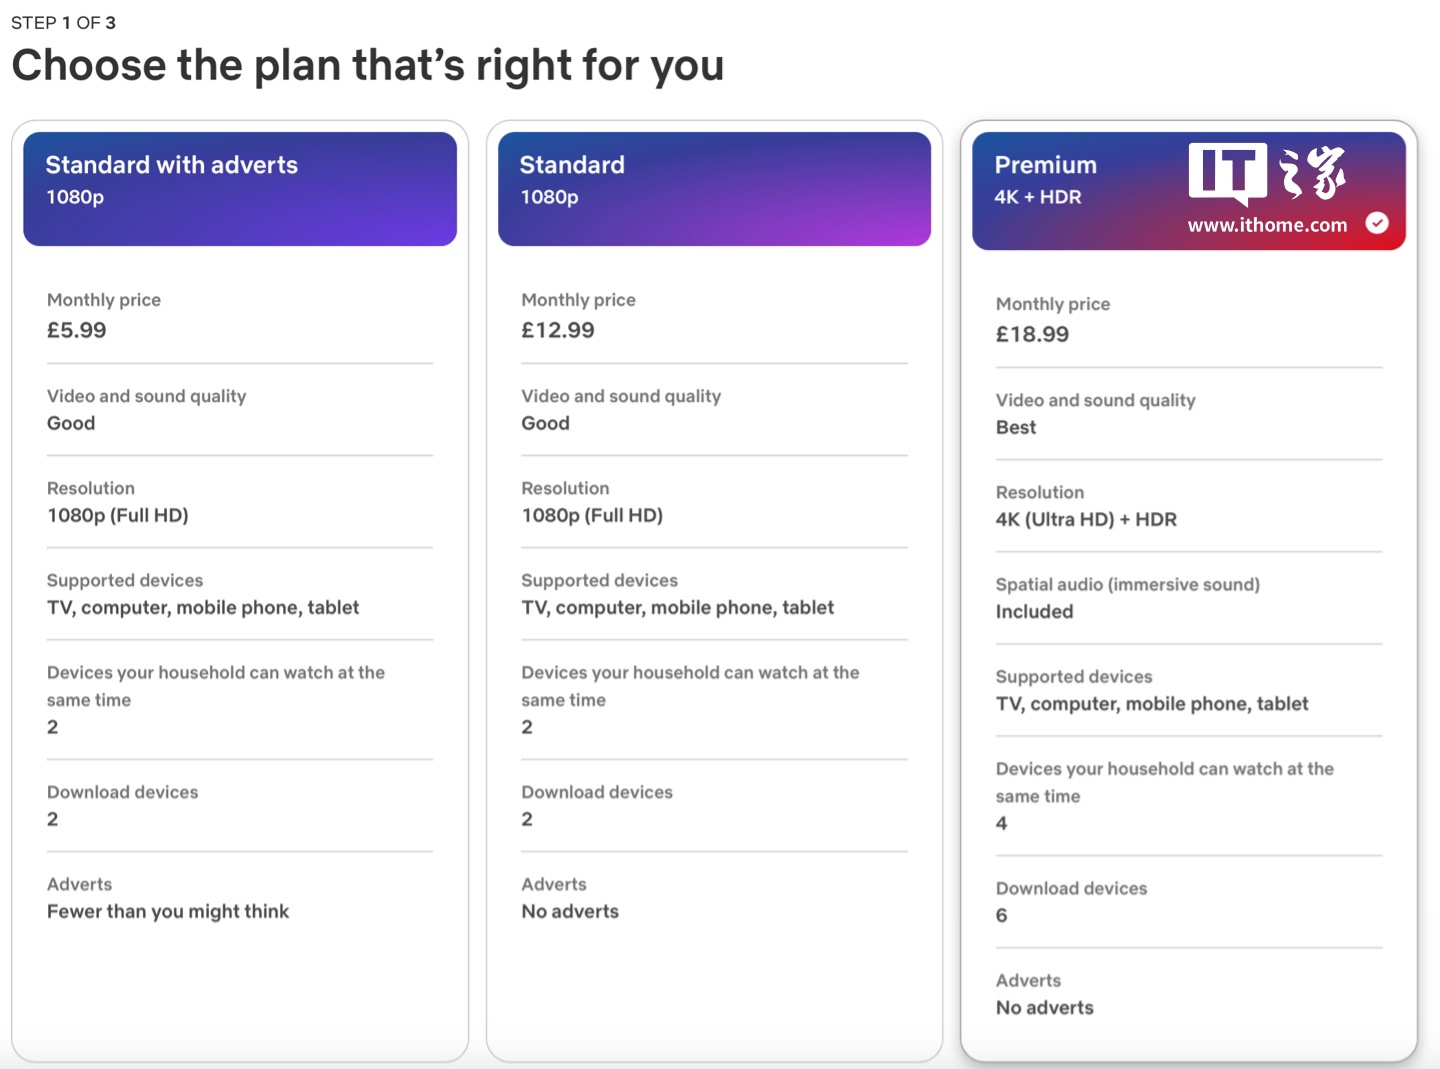This screenshot has height=1069, width=1440.
Task: Click the ITHome logo watermark
Action: point(1266,173)
